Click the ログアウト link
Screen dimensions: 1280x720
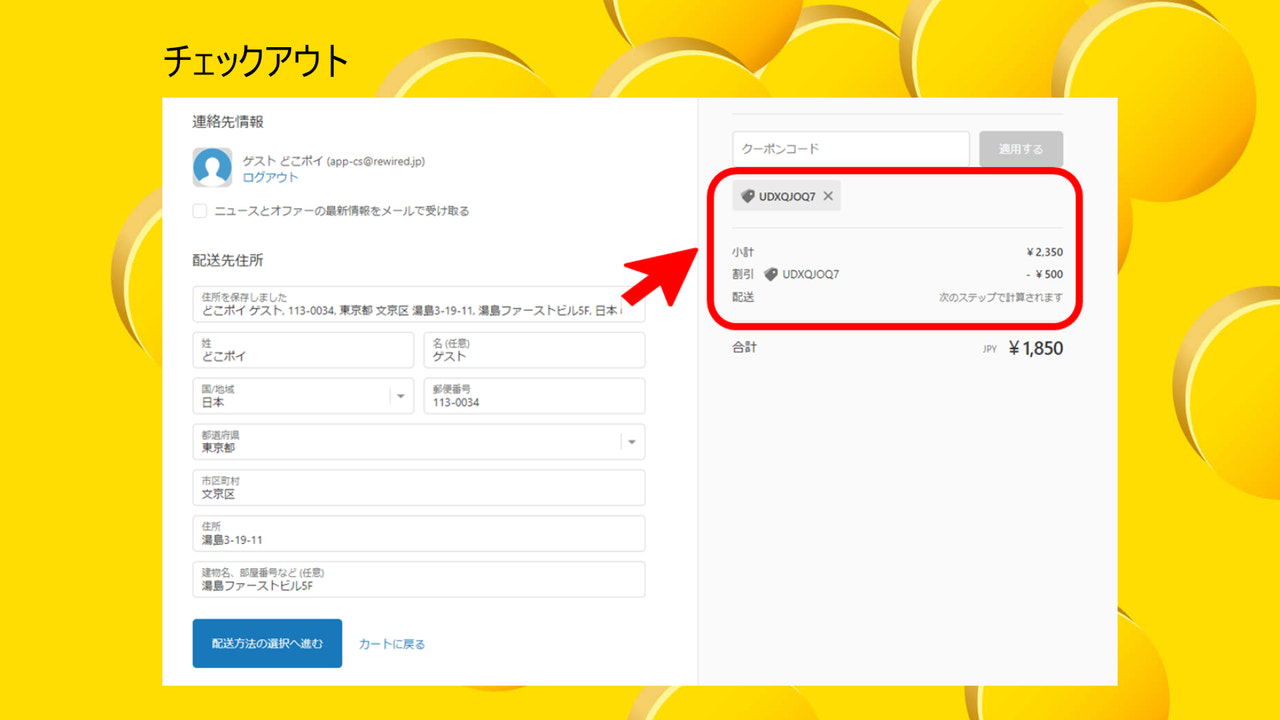pos(268,177)
